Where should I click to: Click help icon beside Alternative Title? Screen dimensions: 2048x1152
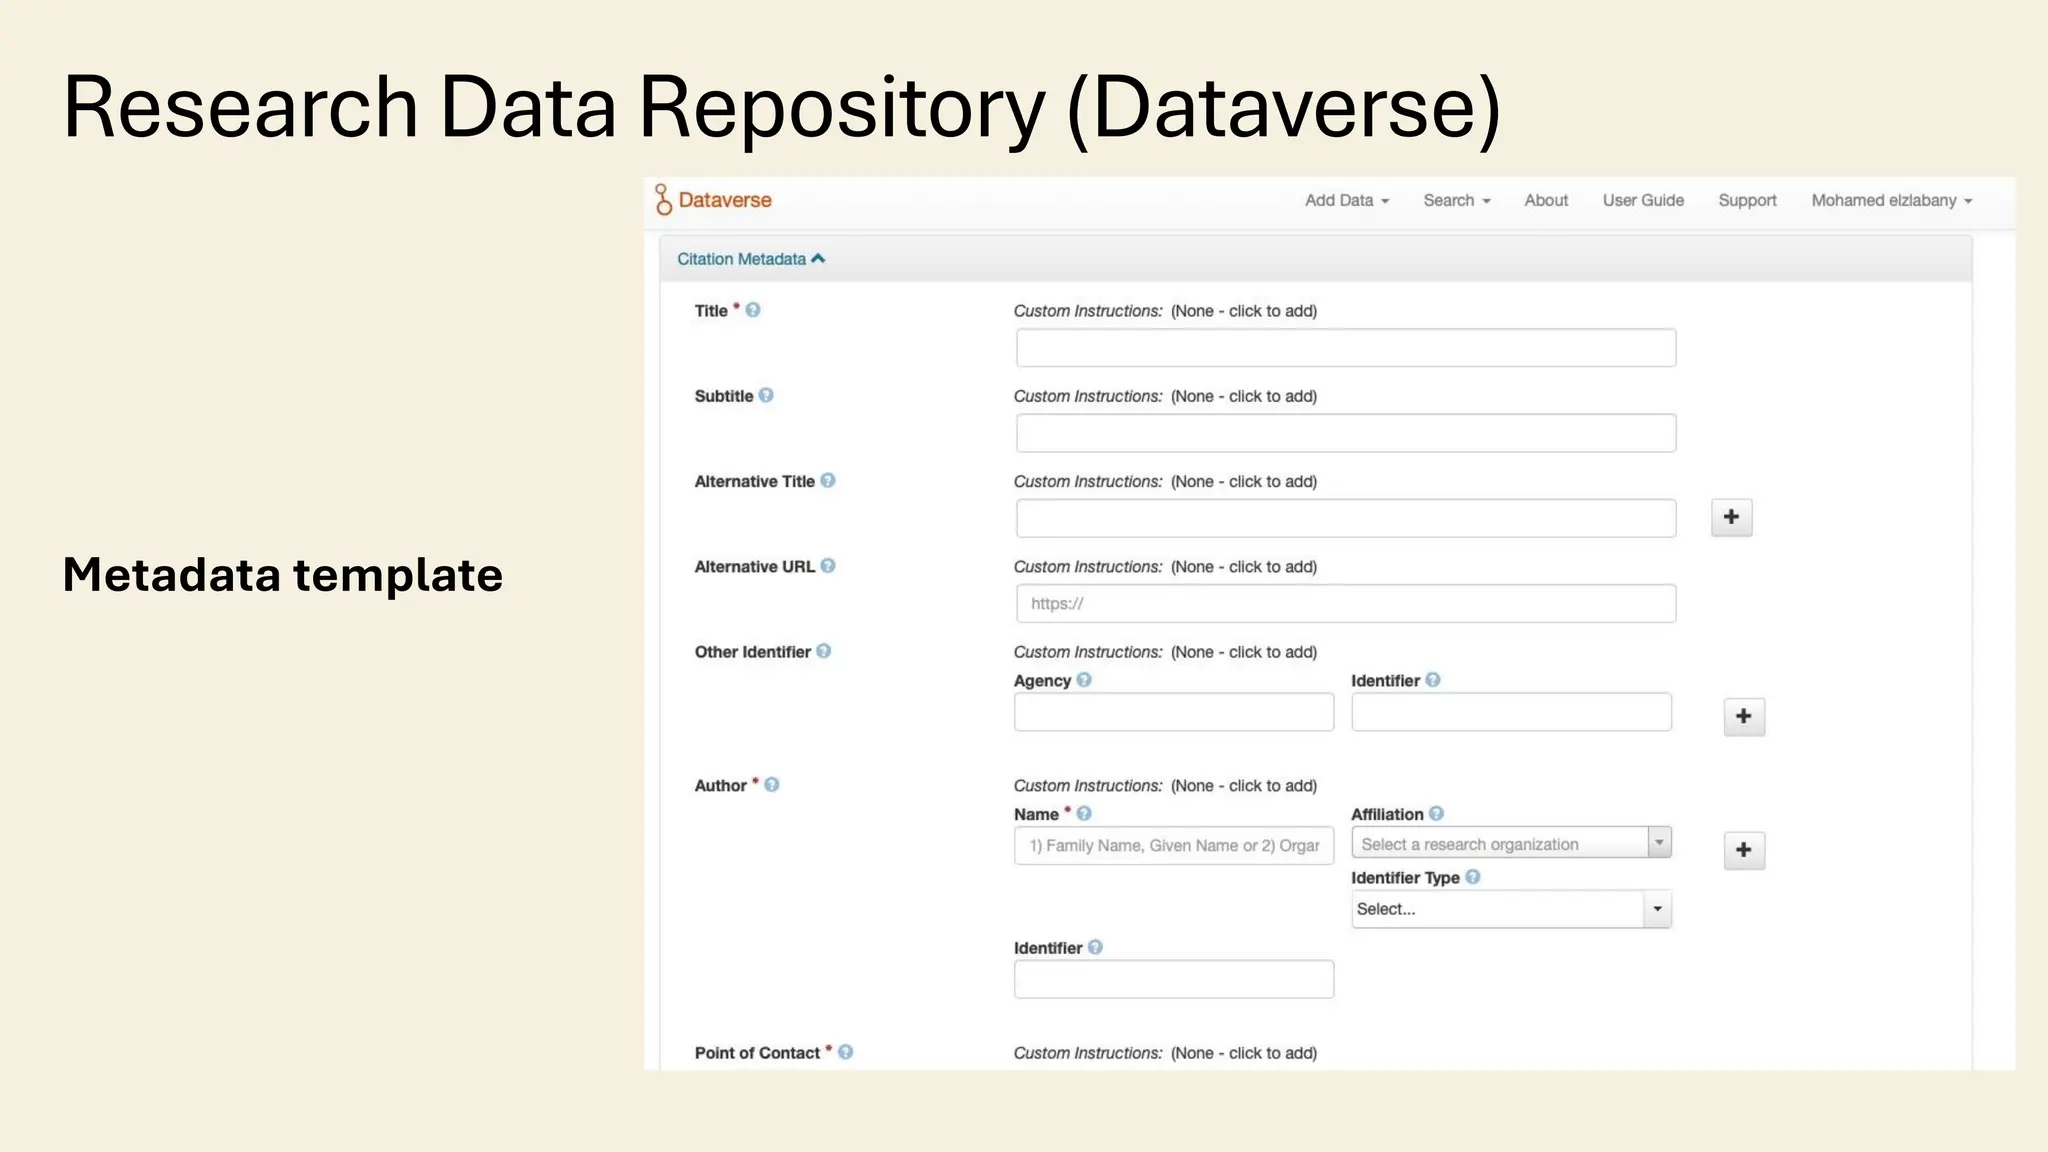828,480
